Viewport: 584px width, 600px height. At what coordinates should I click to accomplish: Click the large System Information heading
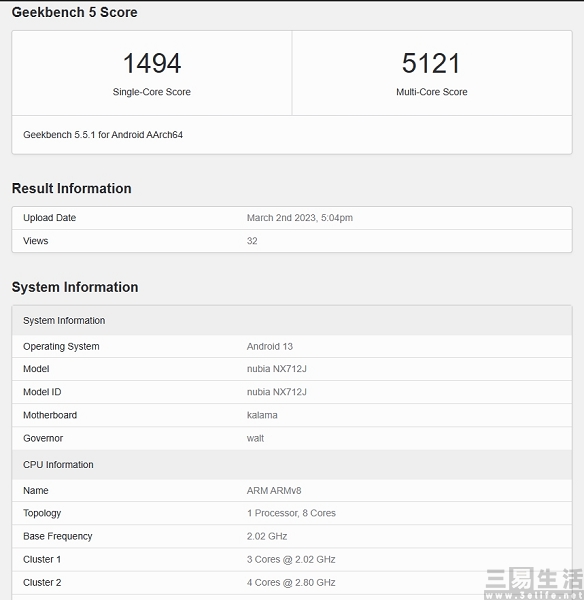tap(75, 287)
